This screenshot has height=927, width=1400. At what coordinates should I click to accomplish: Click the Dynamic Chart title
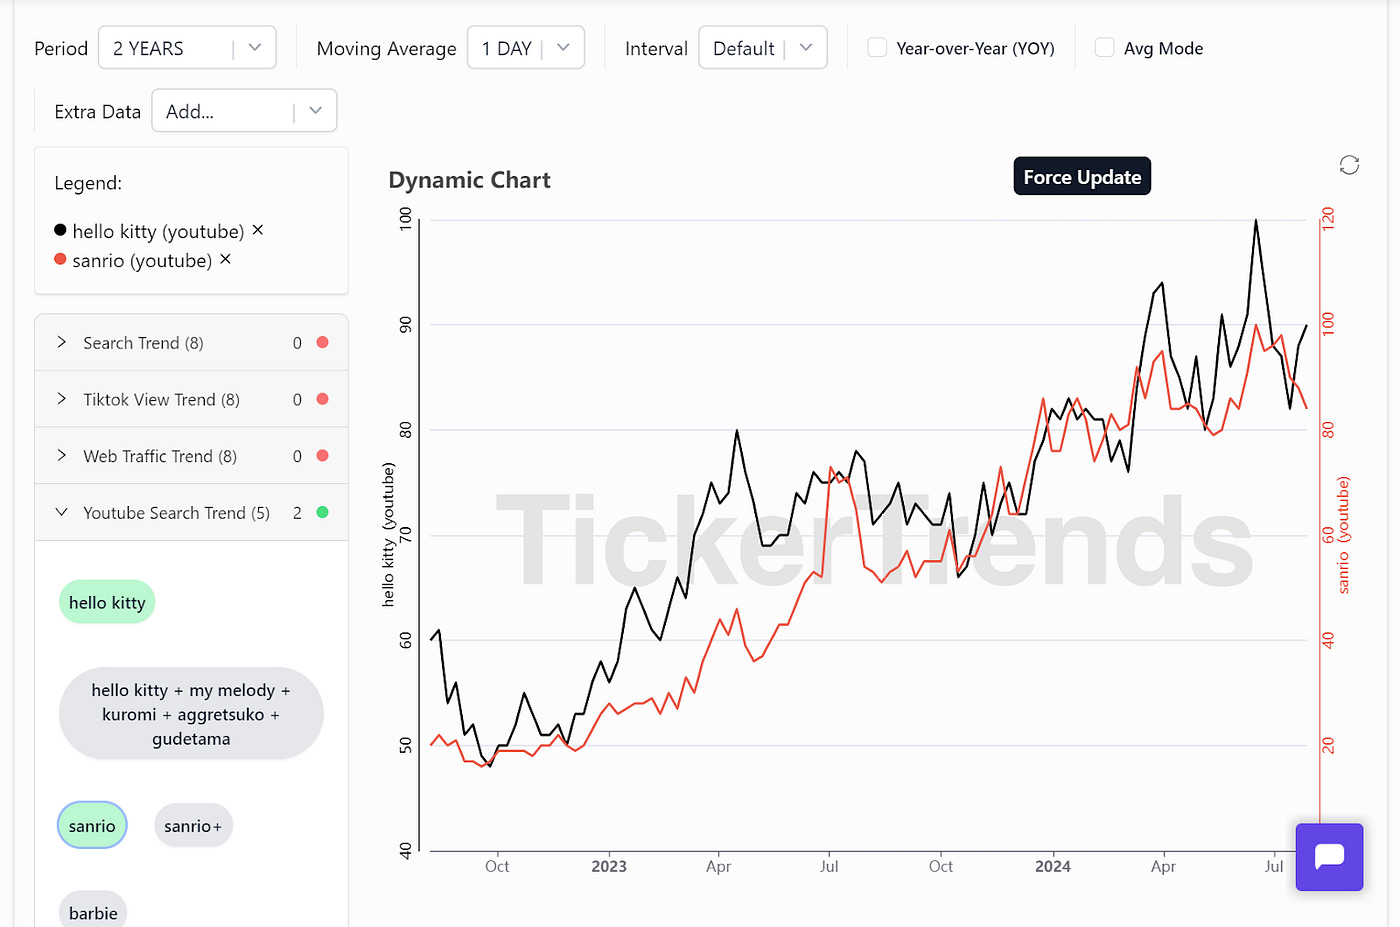[x=469, y=180]
